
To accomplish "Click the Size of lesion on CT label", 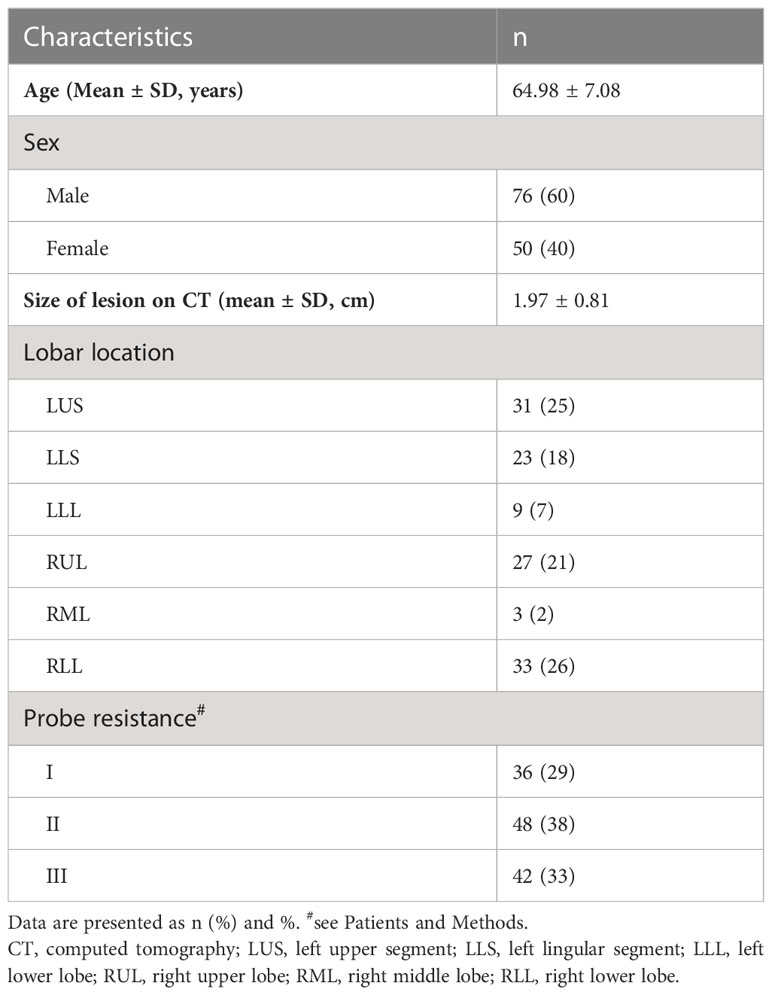I will tap(199, 300).
